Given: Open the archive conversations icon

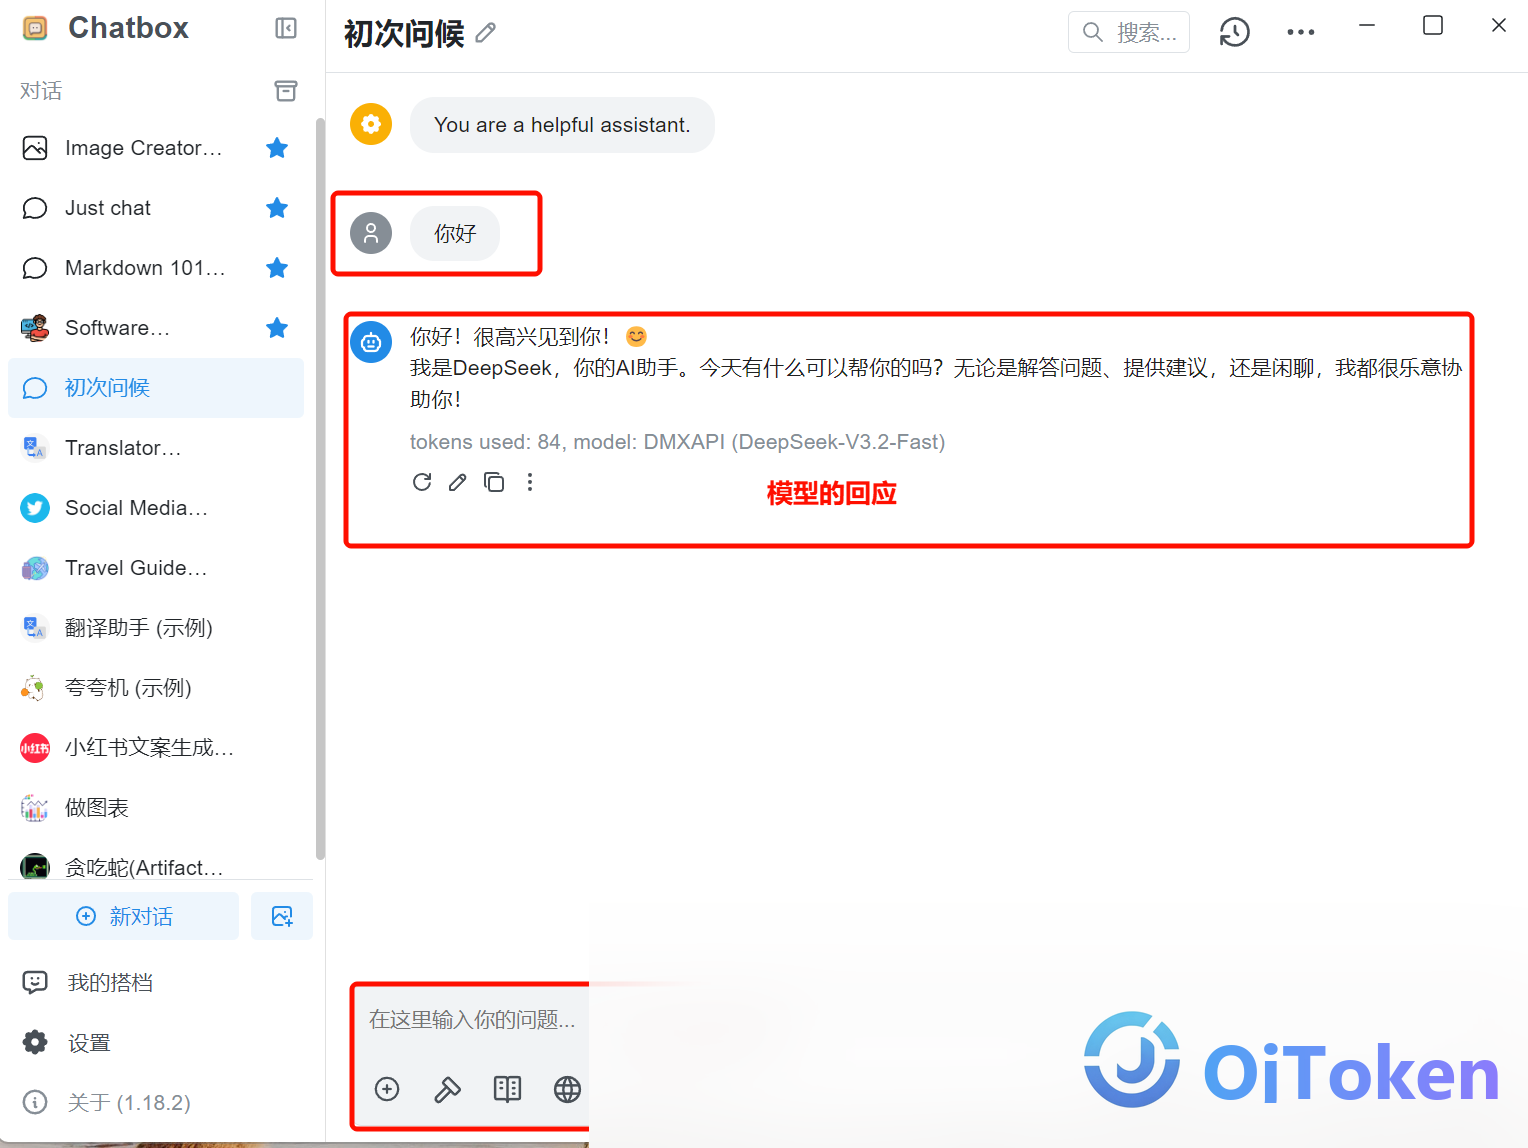Looking at the screenshot, I should pos(286,91).
